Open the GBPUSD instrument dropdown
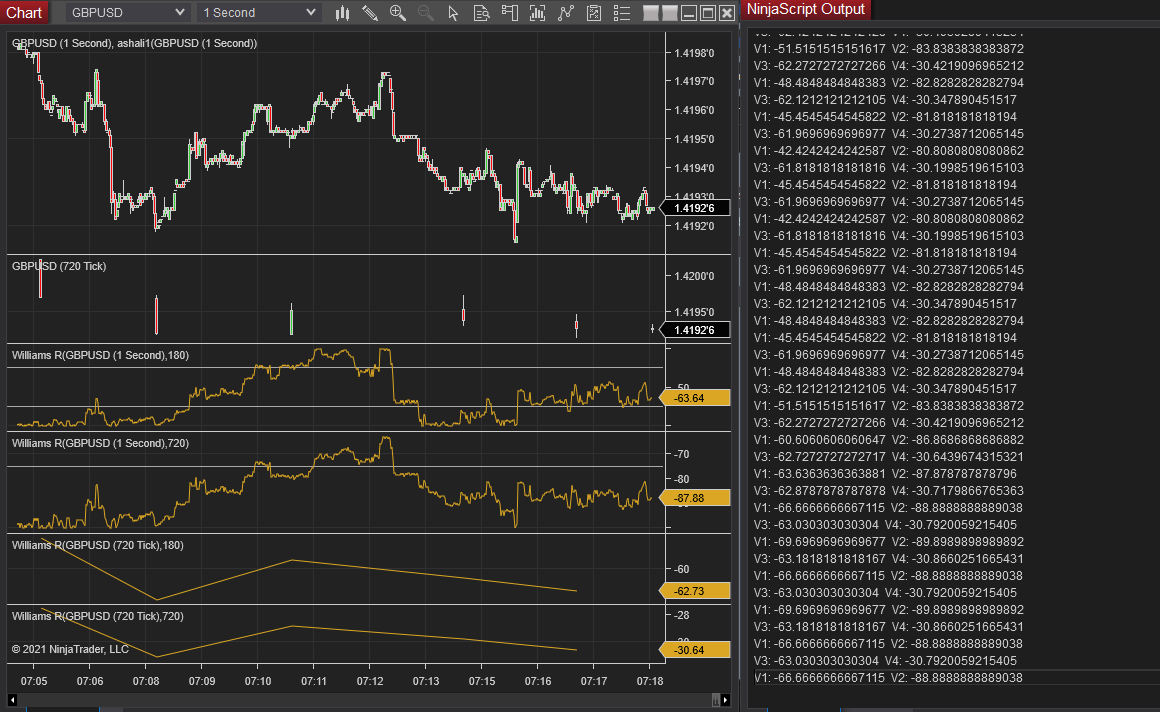 click(127, 13)
